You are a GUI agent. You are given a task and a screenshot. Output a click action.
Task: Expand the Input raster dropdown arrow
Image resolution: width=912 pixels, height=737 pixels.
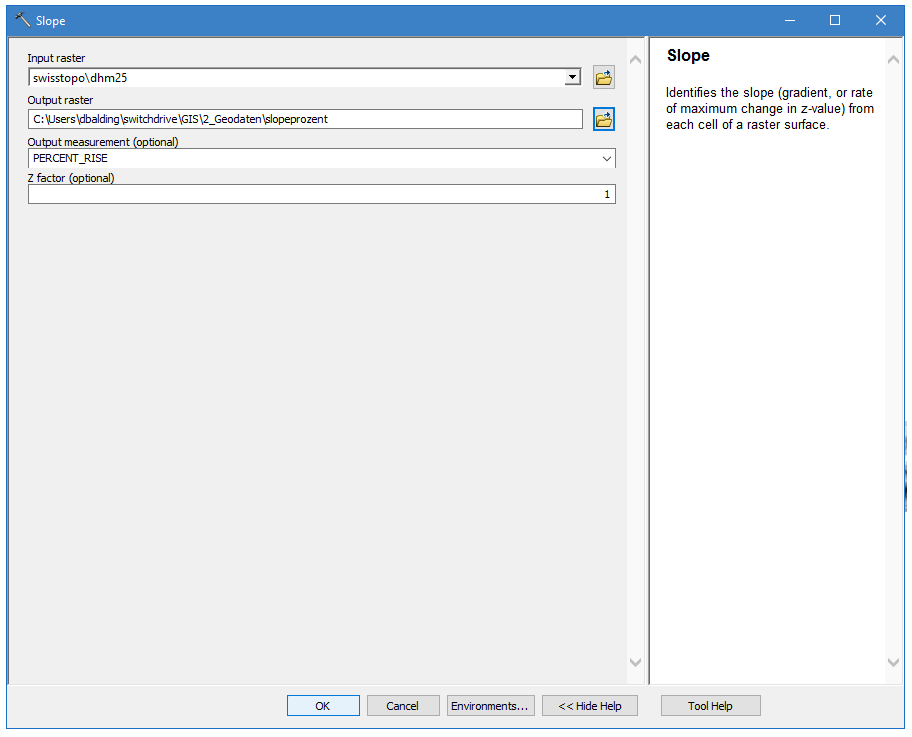click(x=572, y=78)
